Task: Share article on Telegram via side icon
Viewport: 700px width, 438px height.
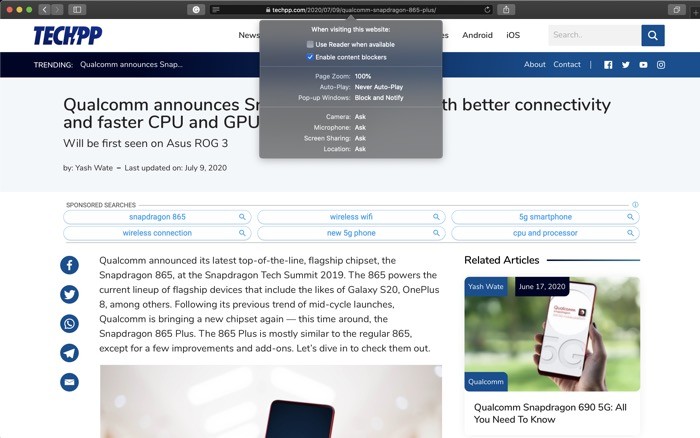Action: (69, 353)
